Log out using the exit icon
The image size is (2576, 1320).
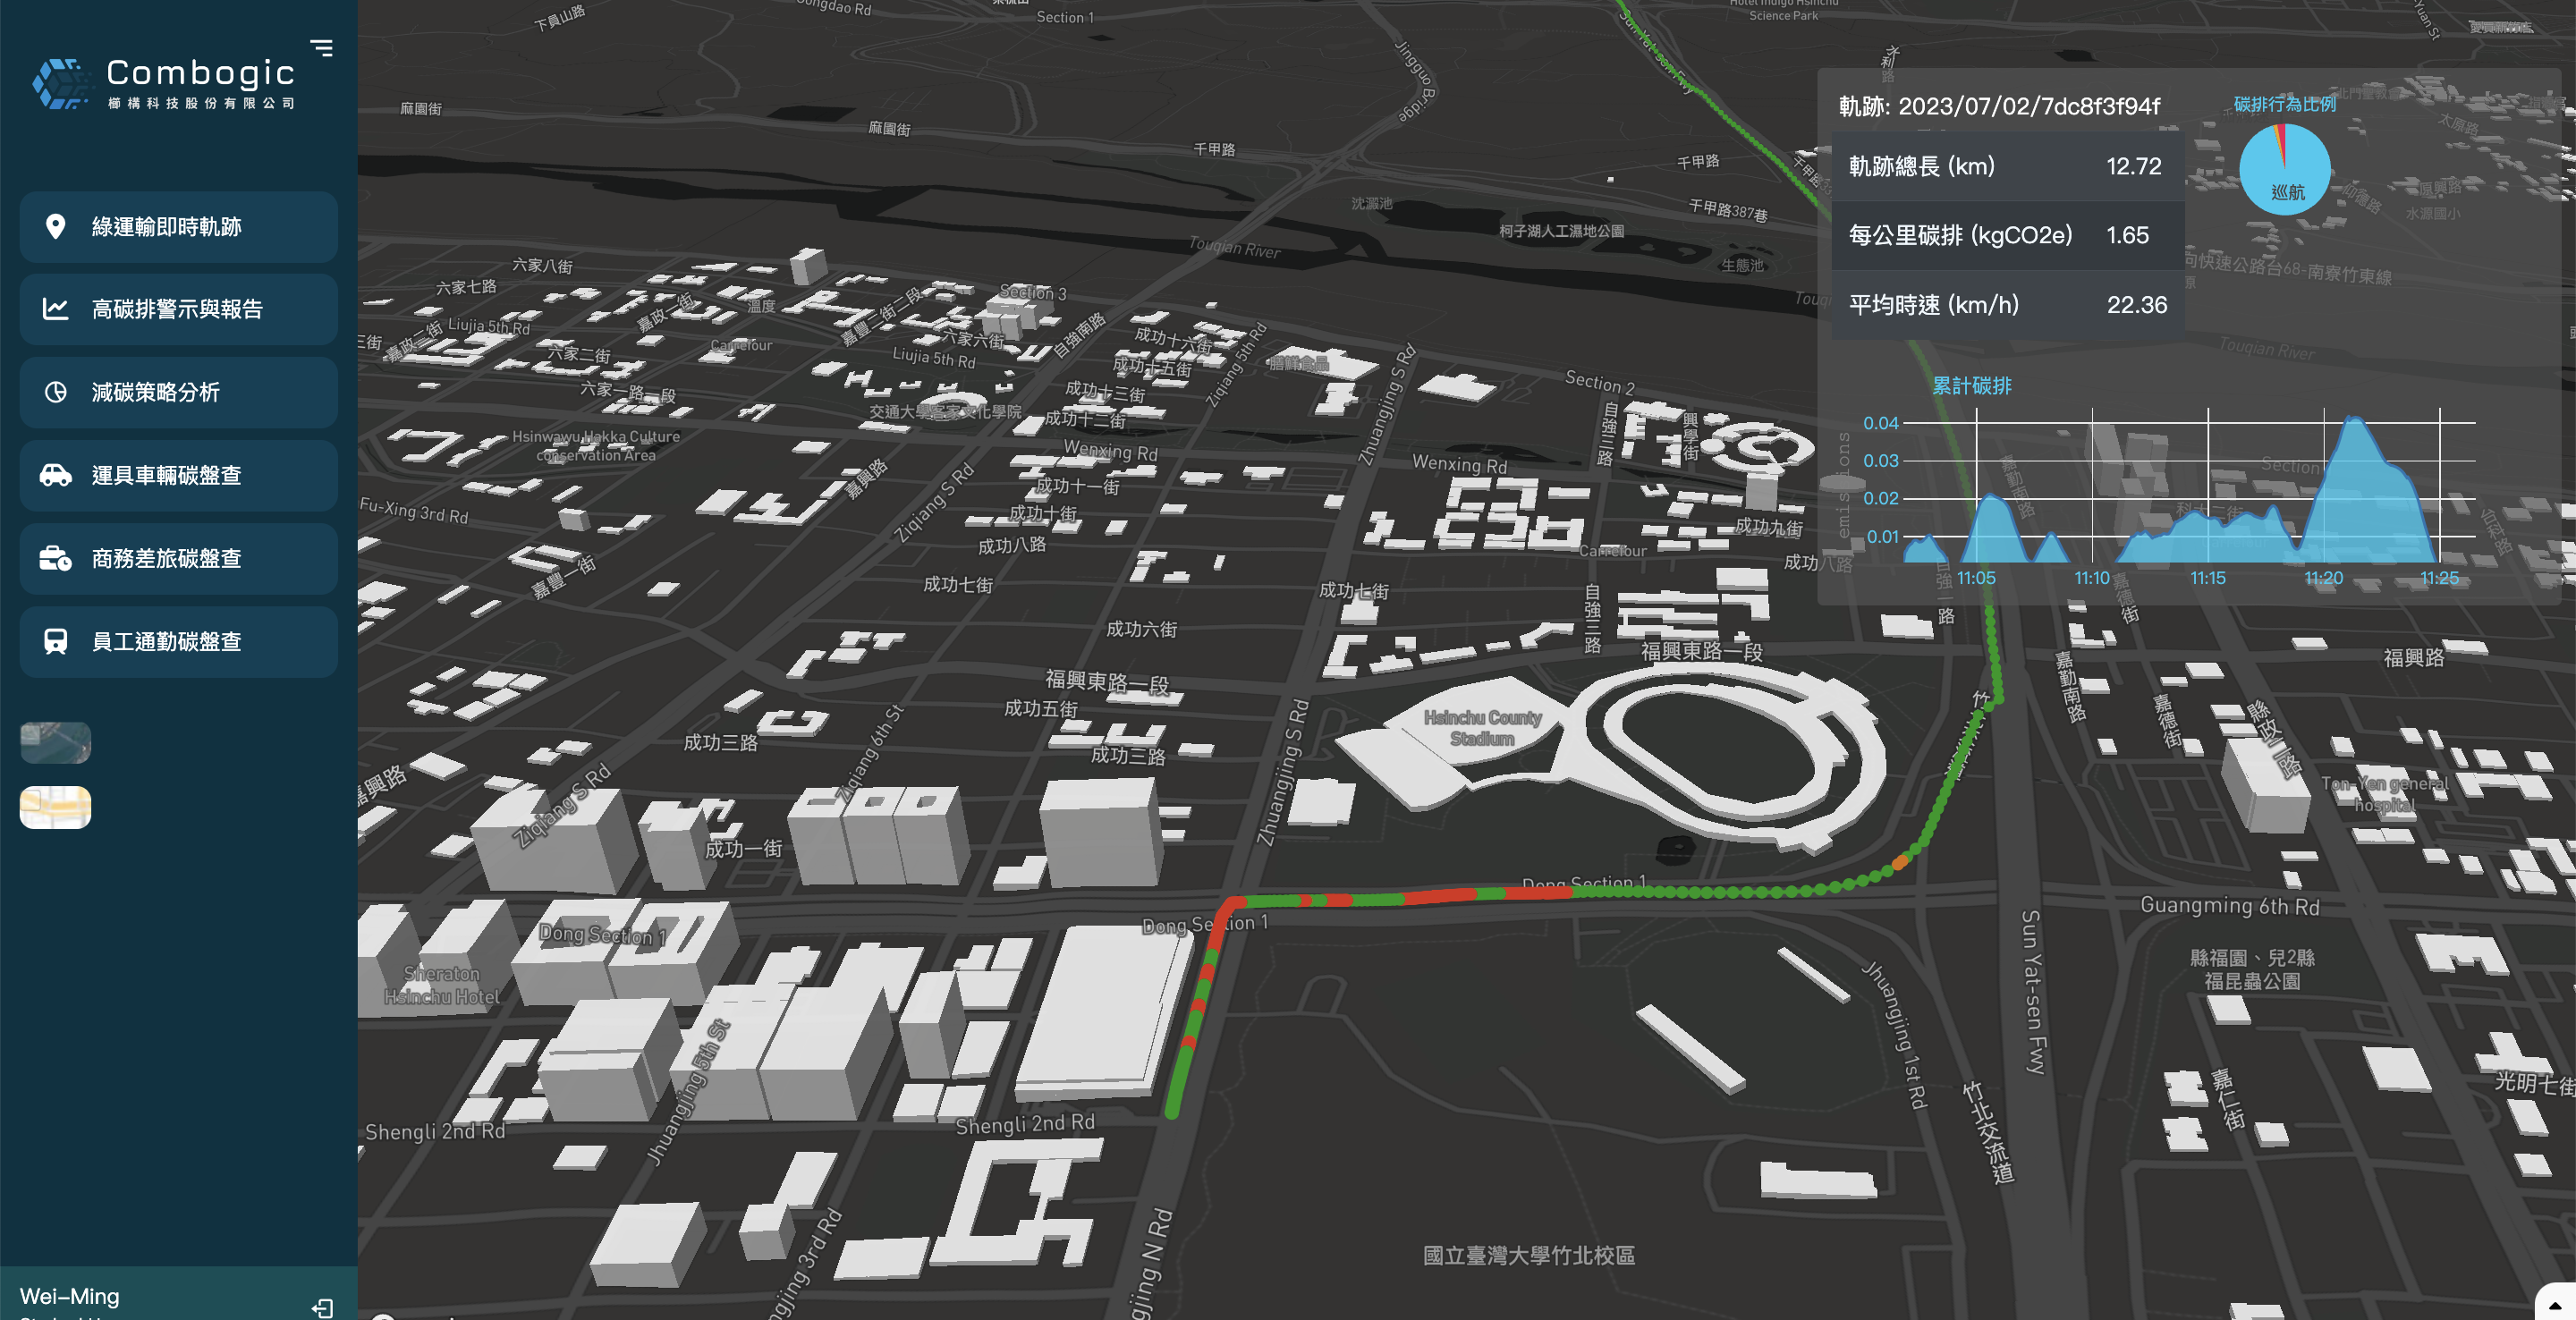(x=322, y=1307)
